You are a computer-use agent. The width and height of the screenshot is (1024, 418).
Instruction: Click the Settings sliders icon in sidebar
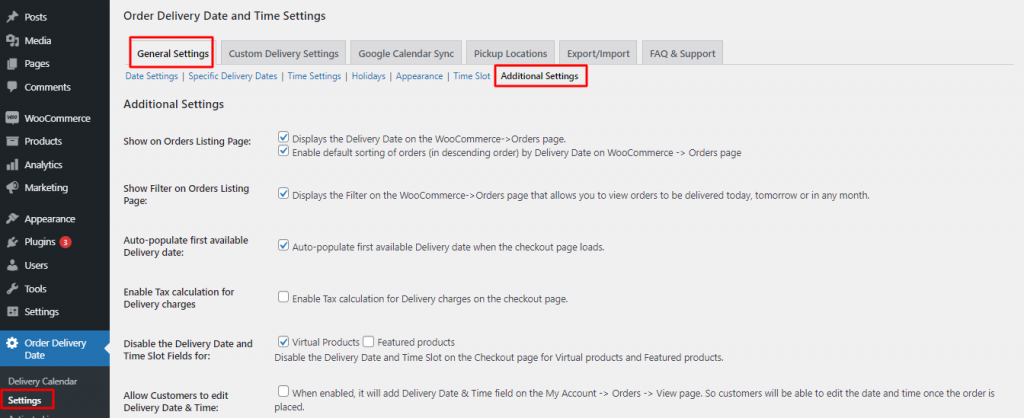click(x=12, y=312)
